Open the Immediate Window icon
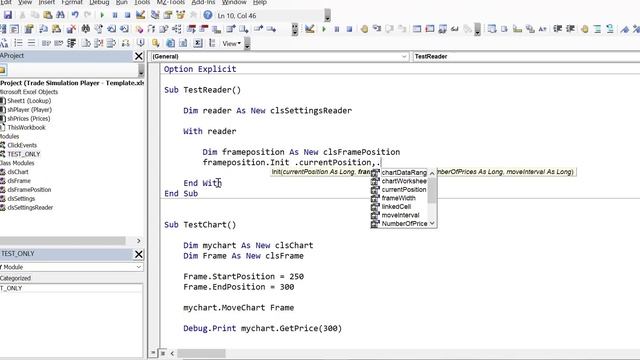The height and width of the screenshot is (360, 640). tap(429, 29)
